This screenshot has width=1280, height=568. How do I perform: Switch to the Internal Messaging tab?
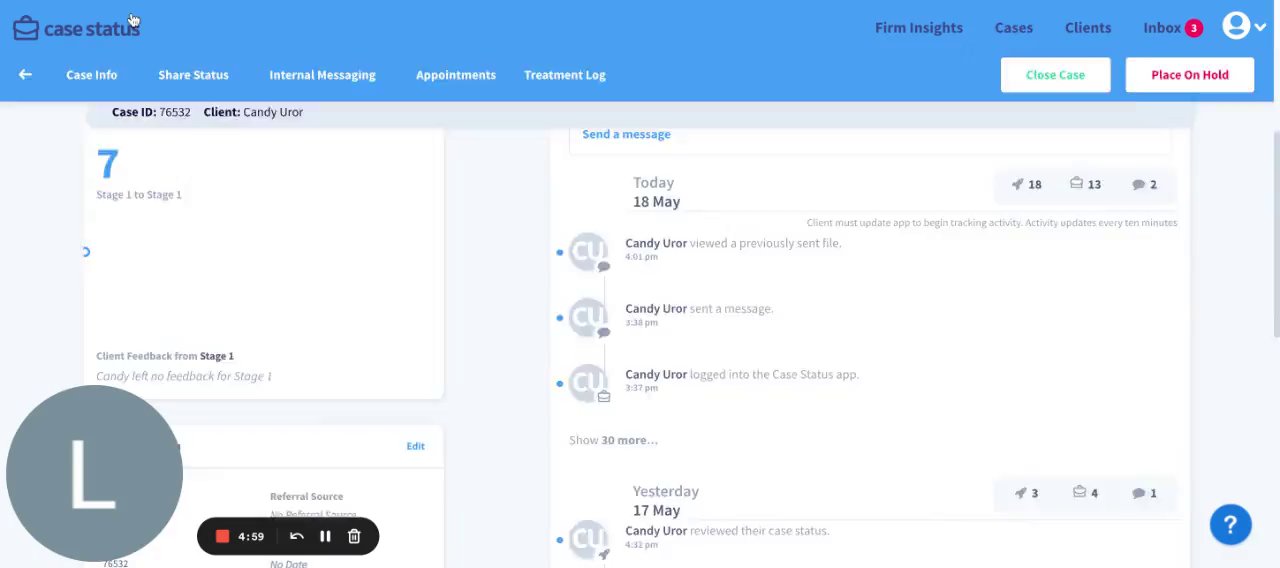point(322,75)
